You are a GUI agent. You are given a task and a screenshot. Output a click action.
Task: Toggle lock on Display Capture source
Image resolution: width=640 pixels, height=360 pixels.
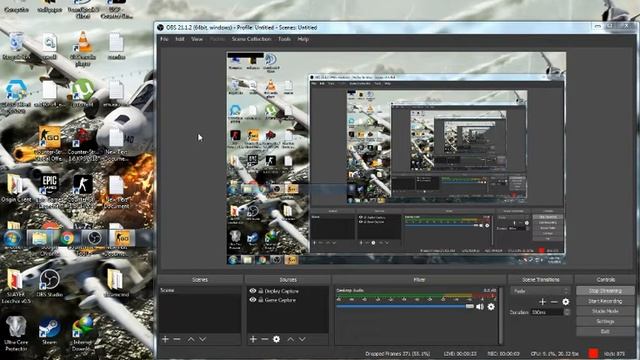click(x=260, y=291)
